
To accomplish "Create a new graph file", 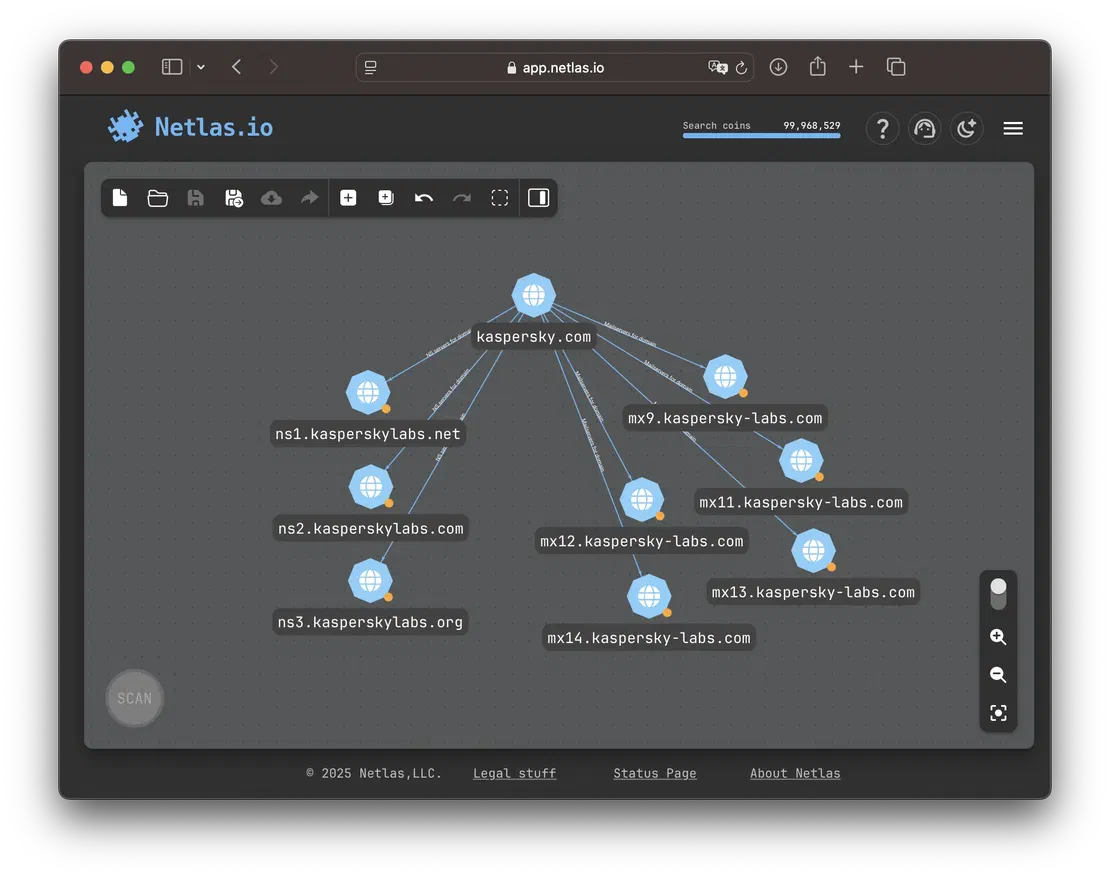I will 120,197.
